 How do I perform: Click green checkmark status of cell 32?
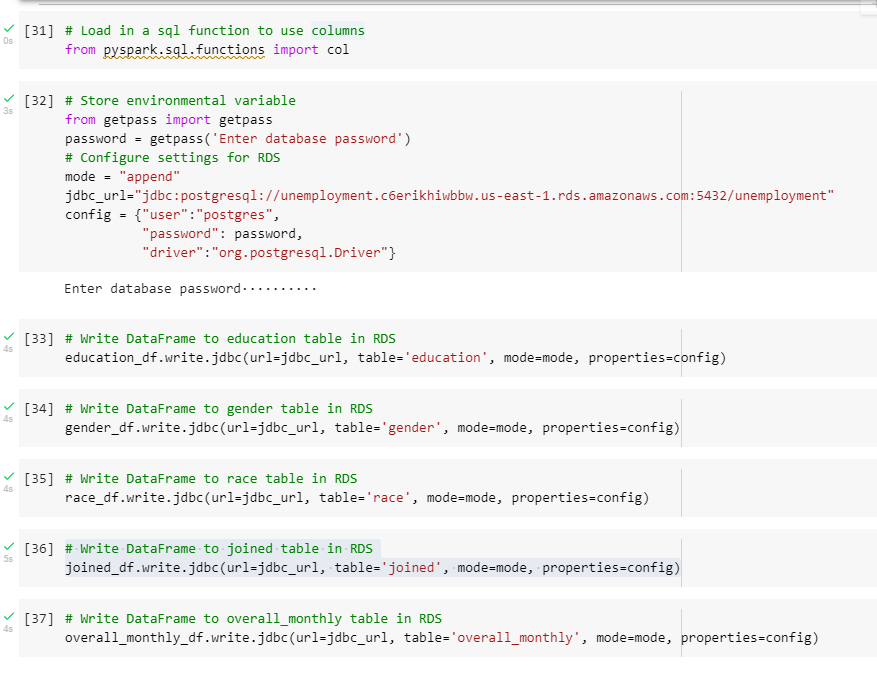(x=8, y=98)
